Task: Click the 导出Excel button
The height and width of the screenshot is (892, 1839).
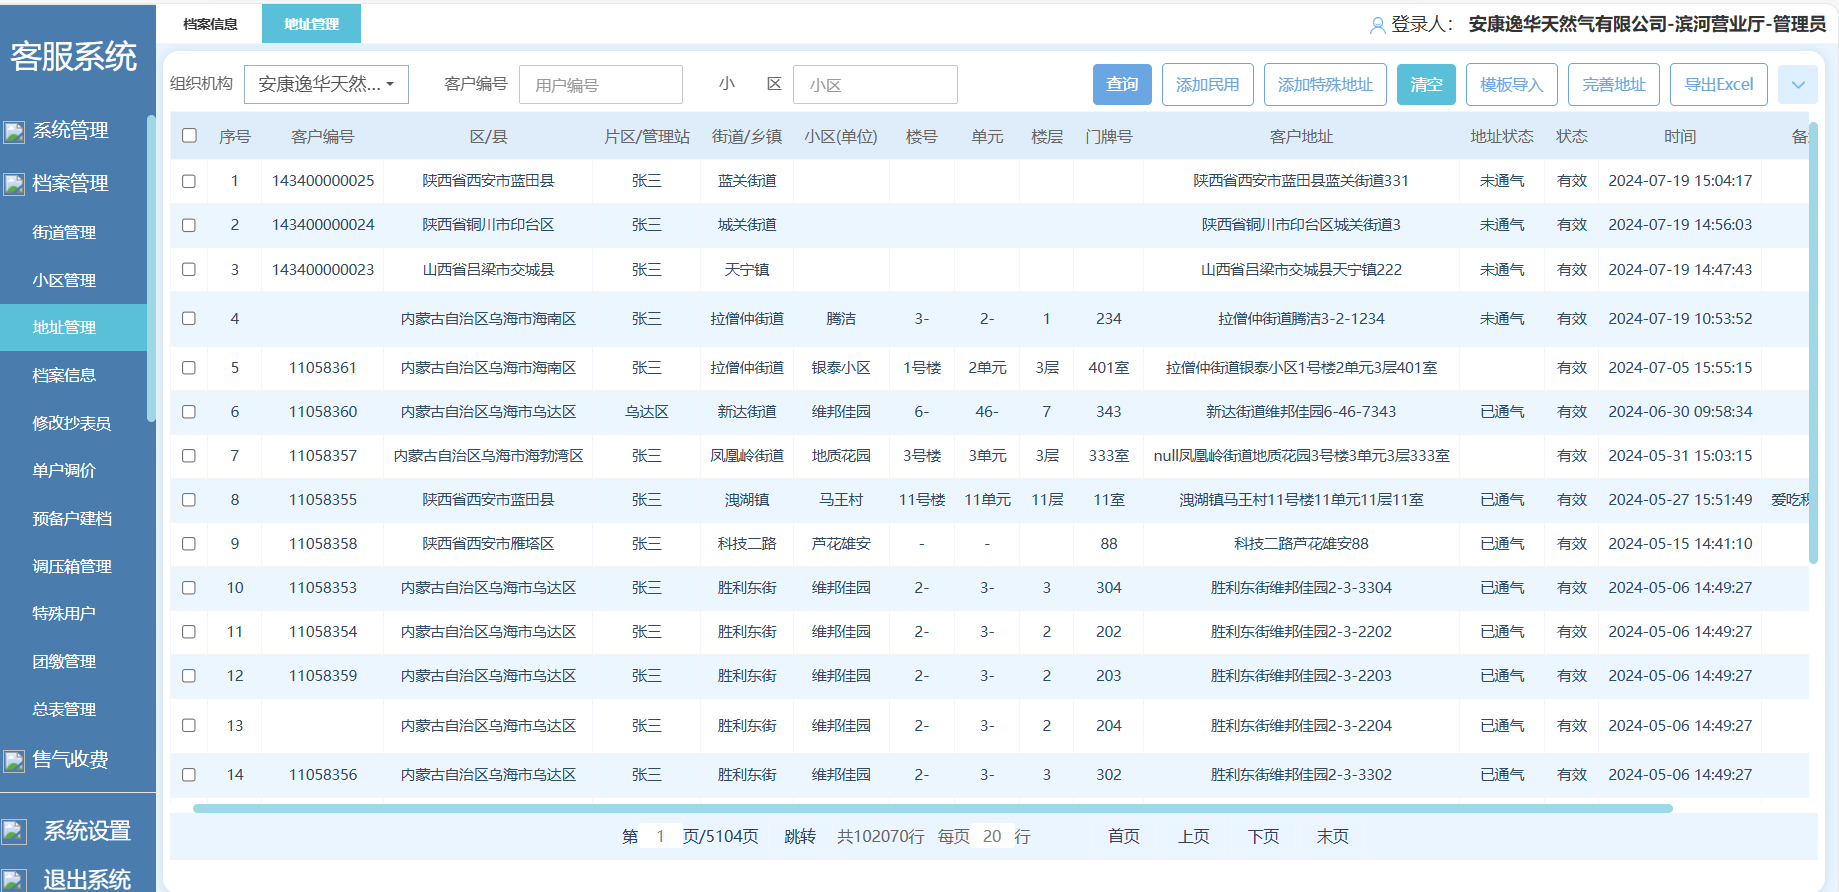Action: point(1719,85)
